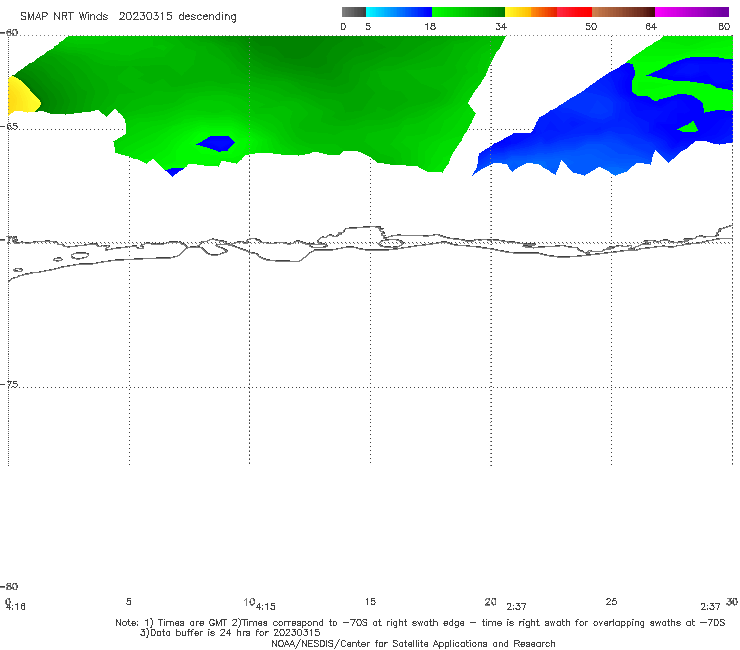Click the colorbar scale label '50'
The image size is (740, 650).
click(591, 27)
